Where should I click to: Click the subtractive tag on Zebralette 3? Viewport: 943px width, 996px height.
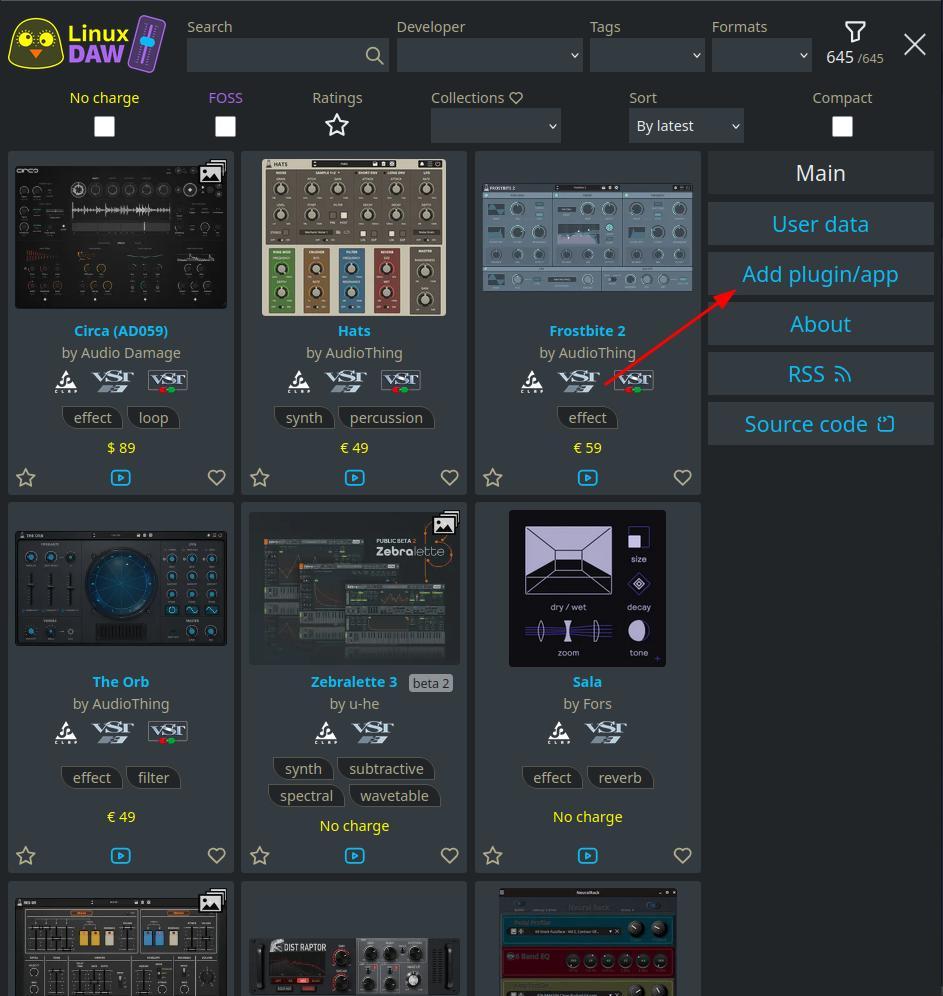(386, 769)
